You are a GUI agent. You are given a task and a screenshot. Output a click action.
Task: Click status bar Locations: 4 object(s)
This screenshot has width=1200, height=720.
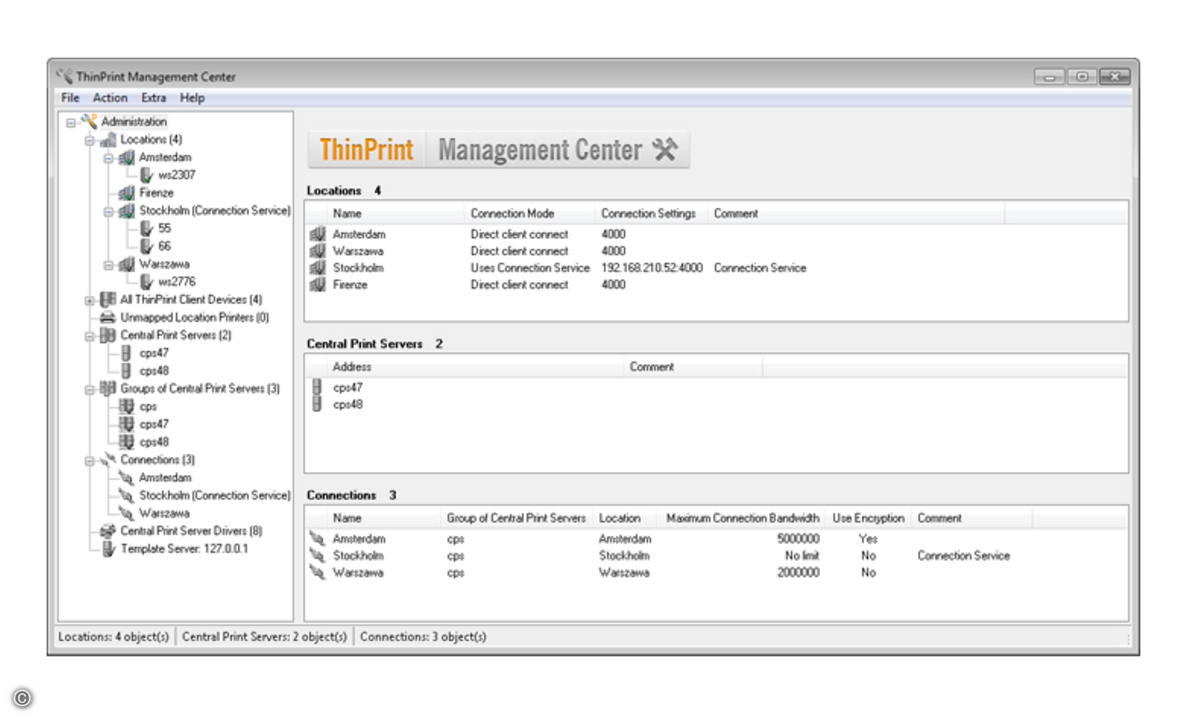114,636
